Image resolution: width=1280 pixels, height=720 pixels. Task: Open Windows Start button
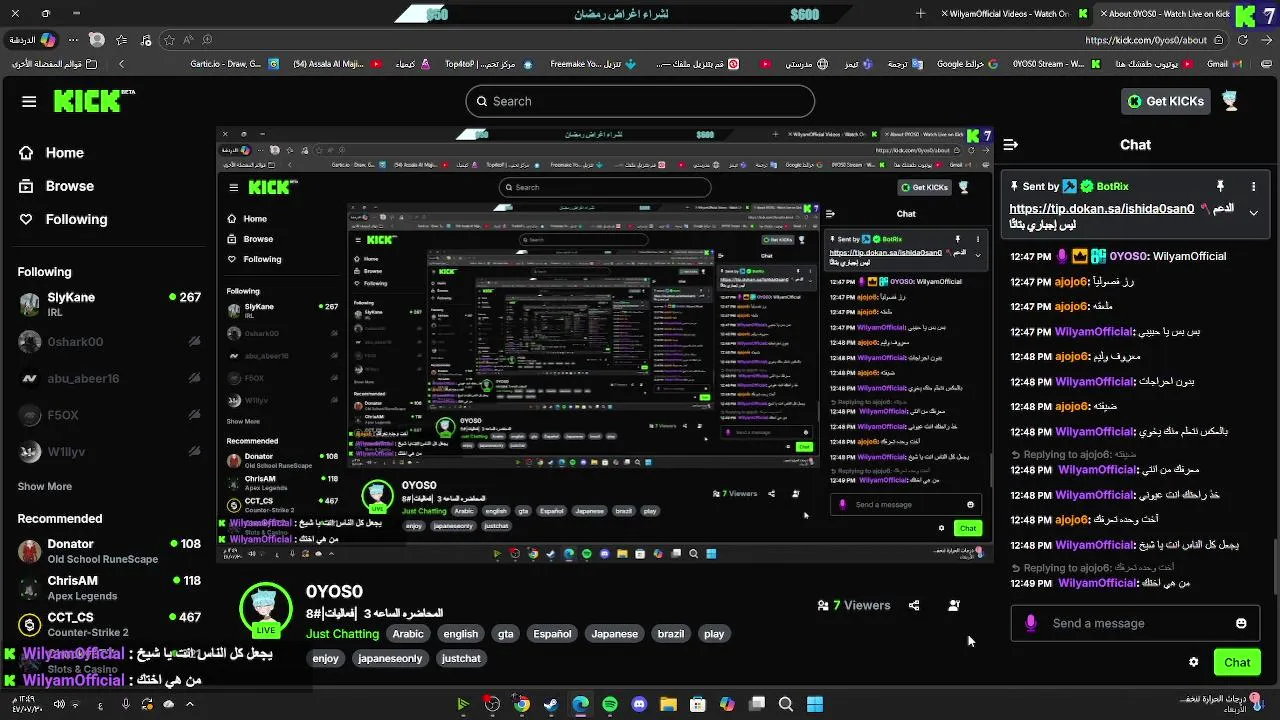[815, 705]
